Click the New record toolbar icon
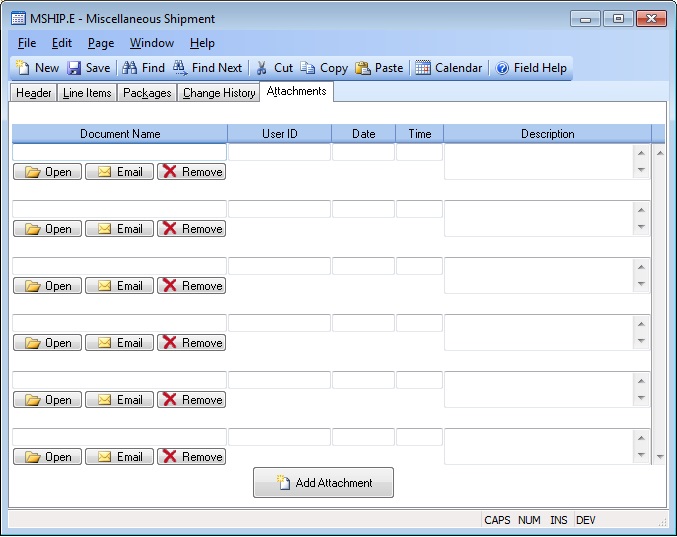Image resolution: width=677 pixels, height=537 pixels. [23, 68]
